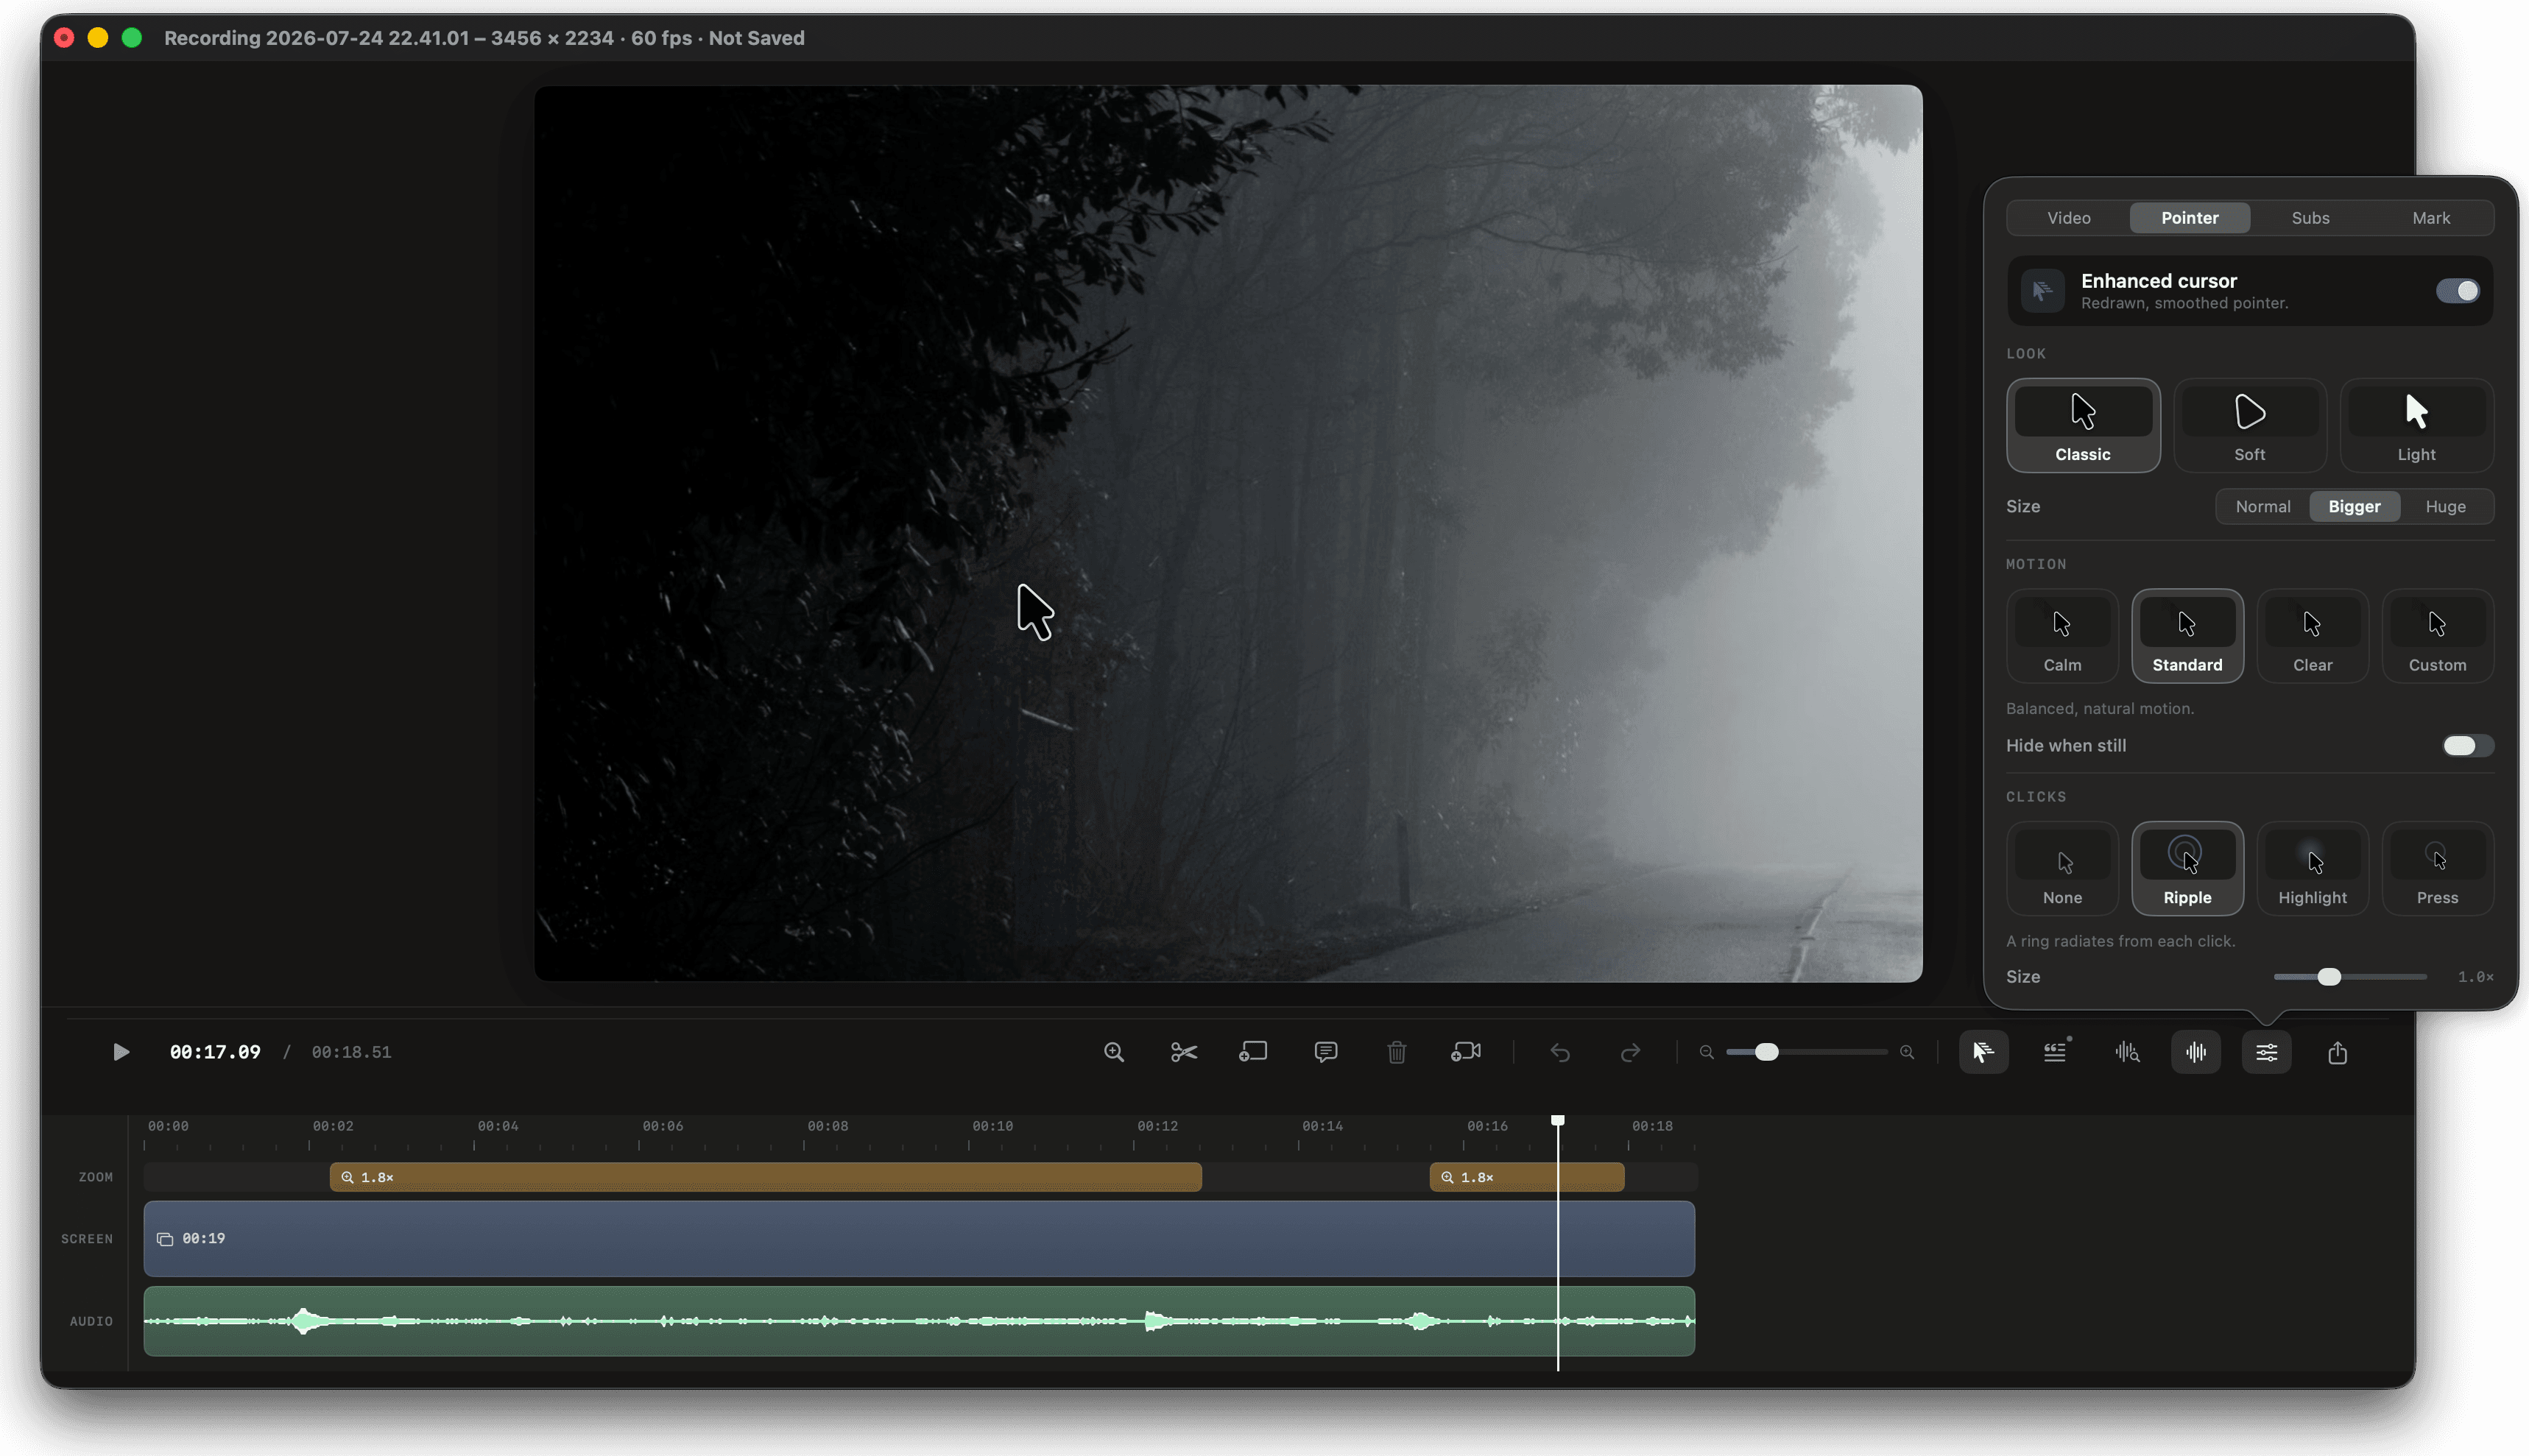Click the video preview canvas

point(1228,533)
